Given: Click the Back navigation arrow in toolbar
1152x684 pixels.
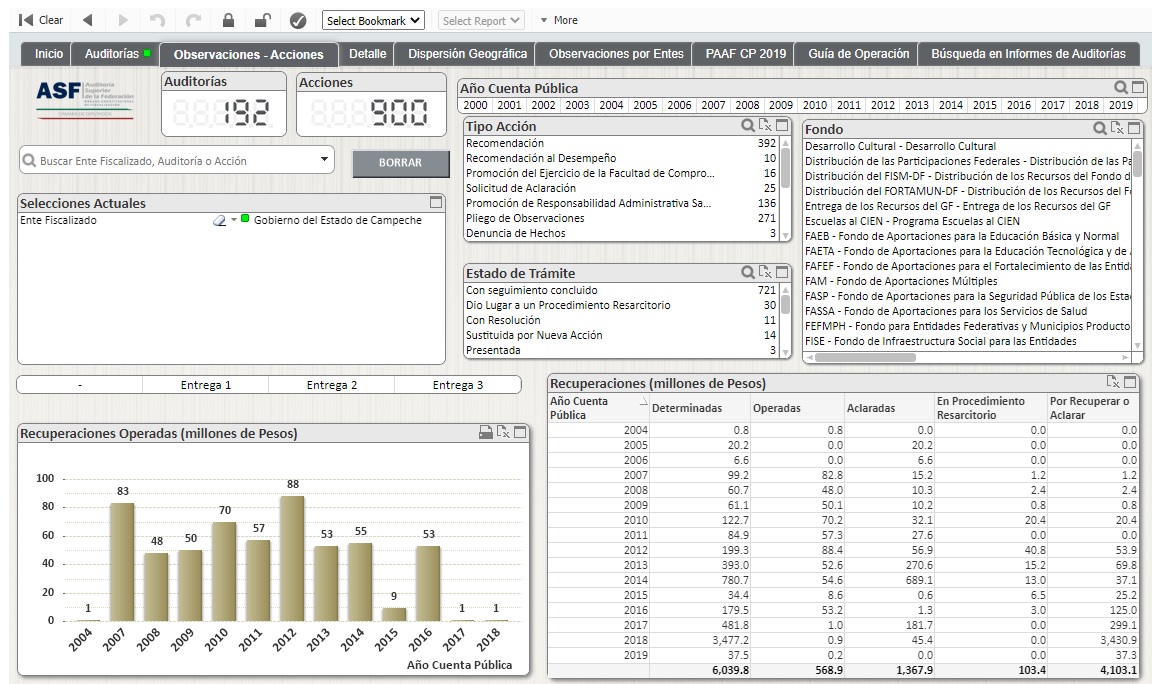Looking at the screenshot, I should [87, 20].
